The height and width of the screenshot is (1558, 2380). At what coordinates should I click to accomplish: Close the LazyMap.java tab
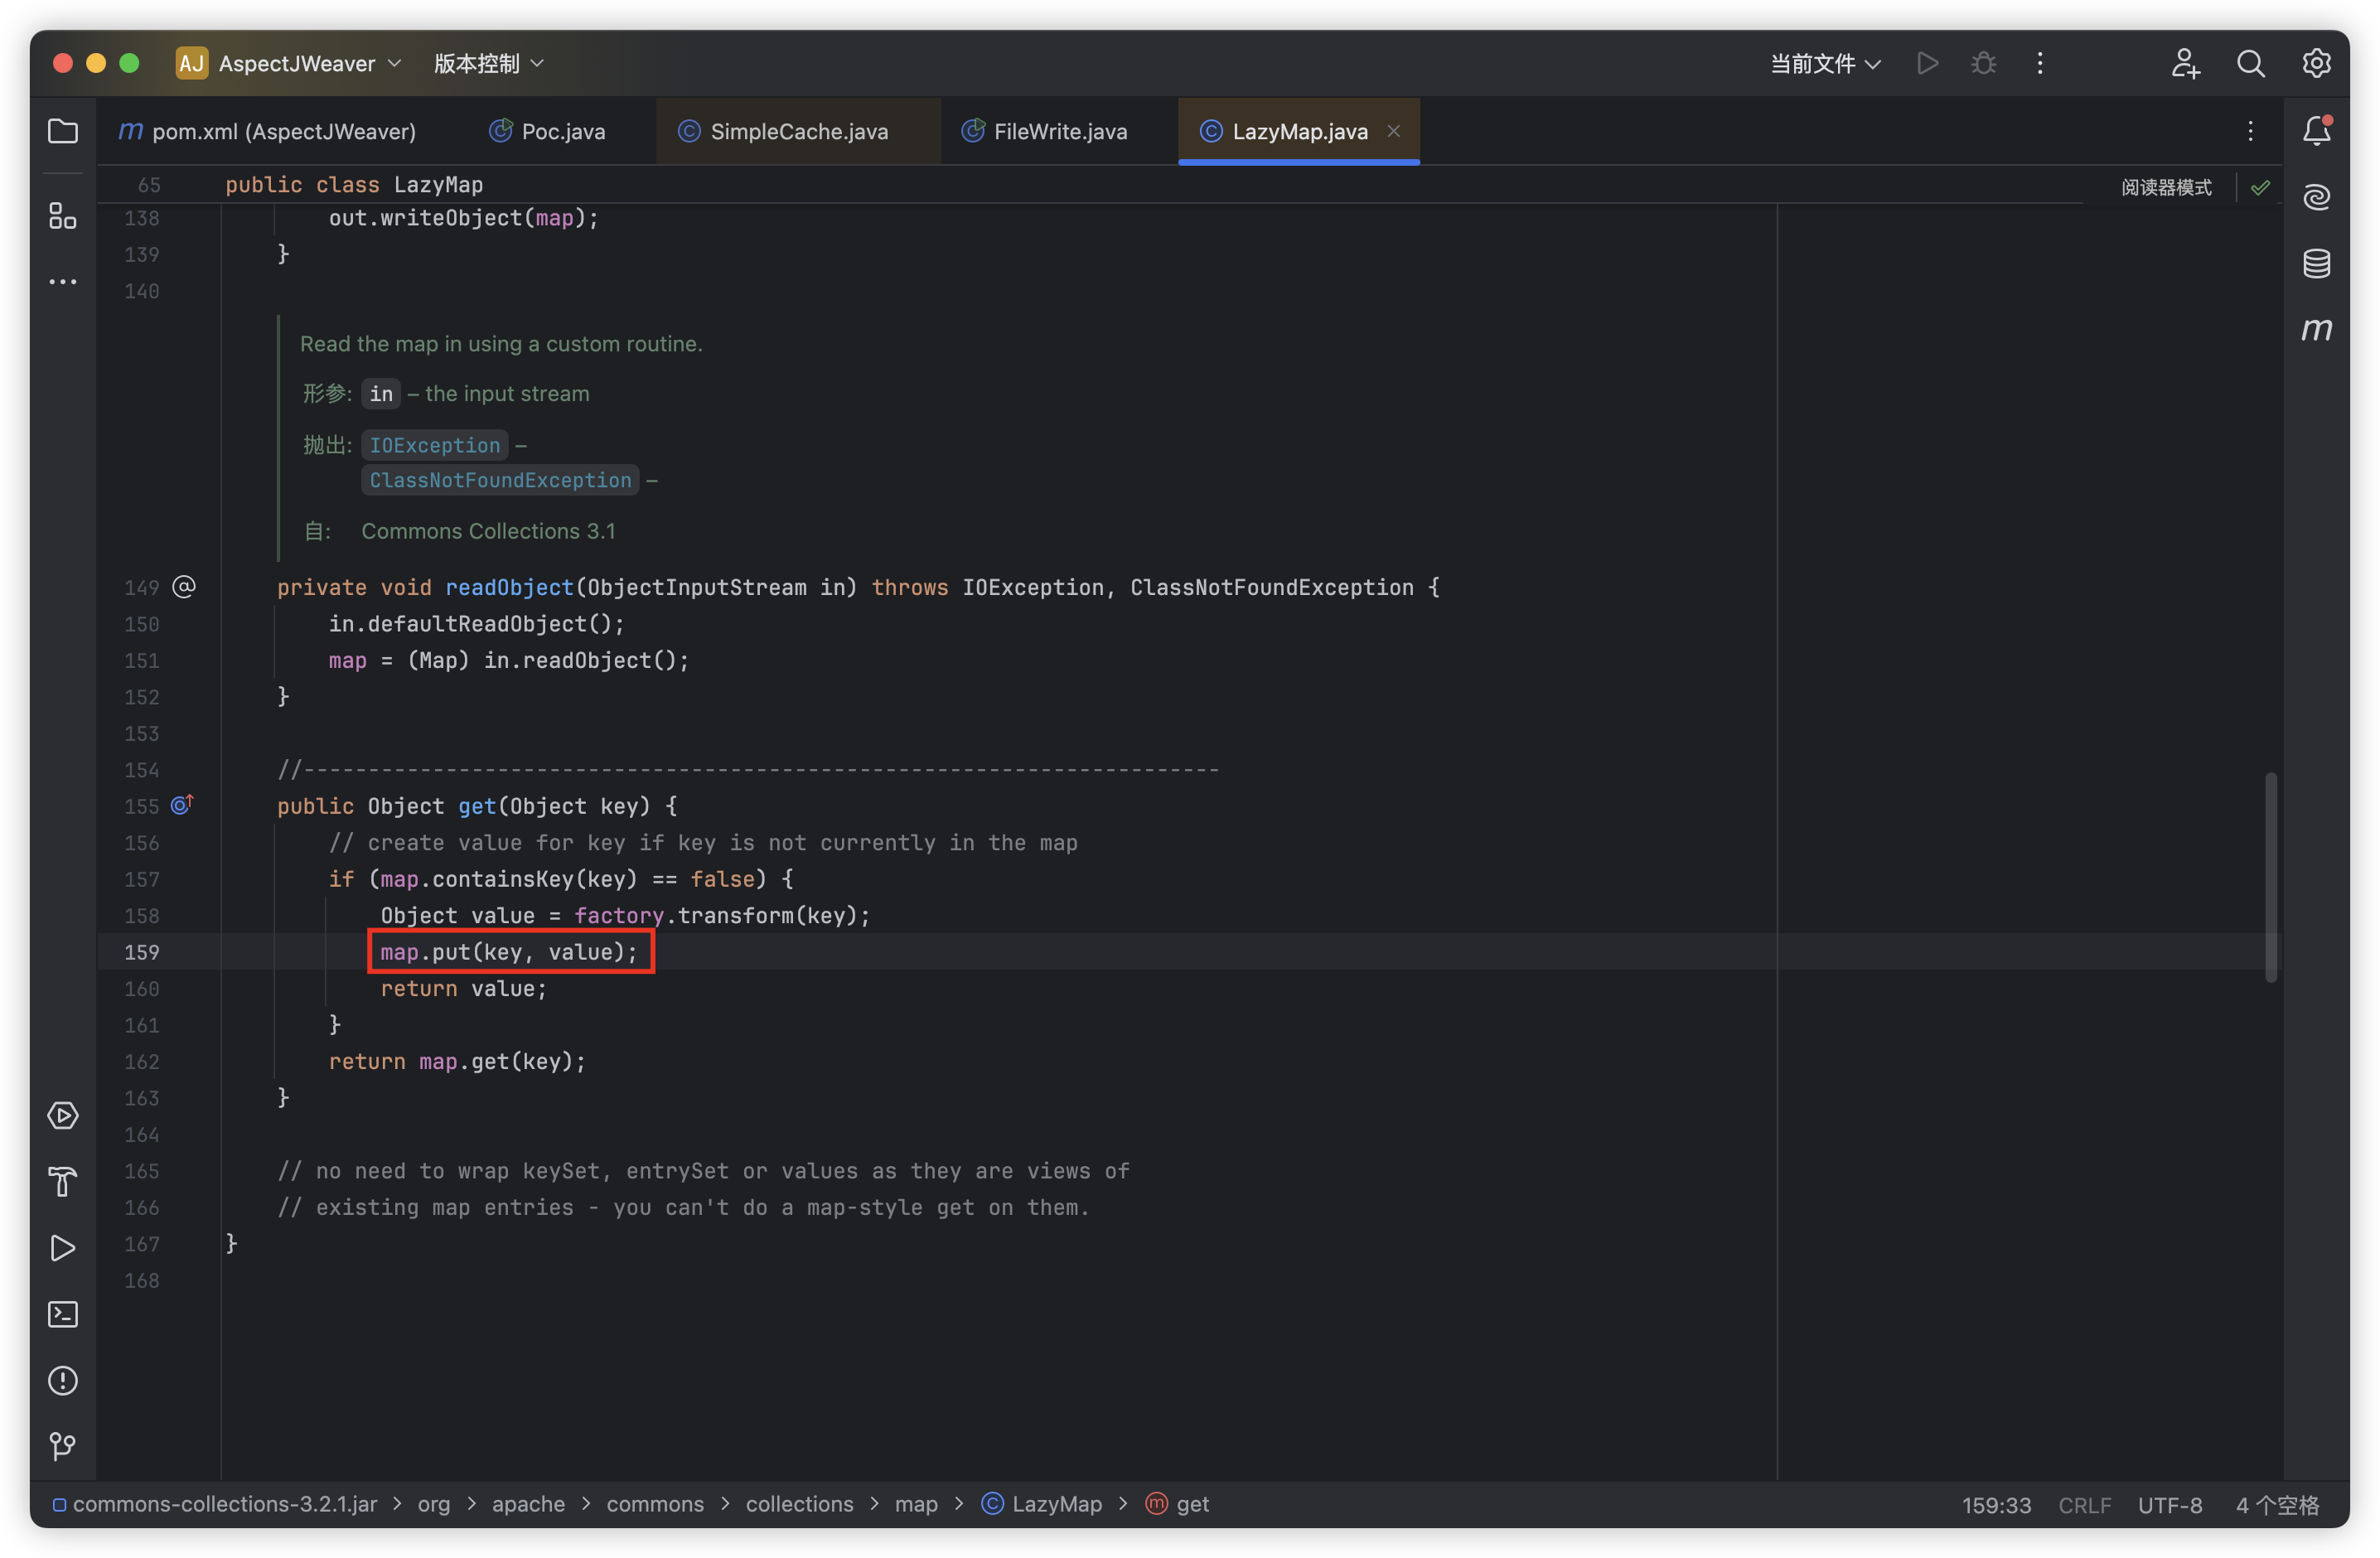tap(1393, 131)
